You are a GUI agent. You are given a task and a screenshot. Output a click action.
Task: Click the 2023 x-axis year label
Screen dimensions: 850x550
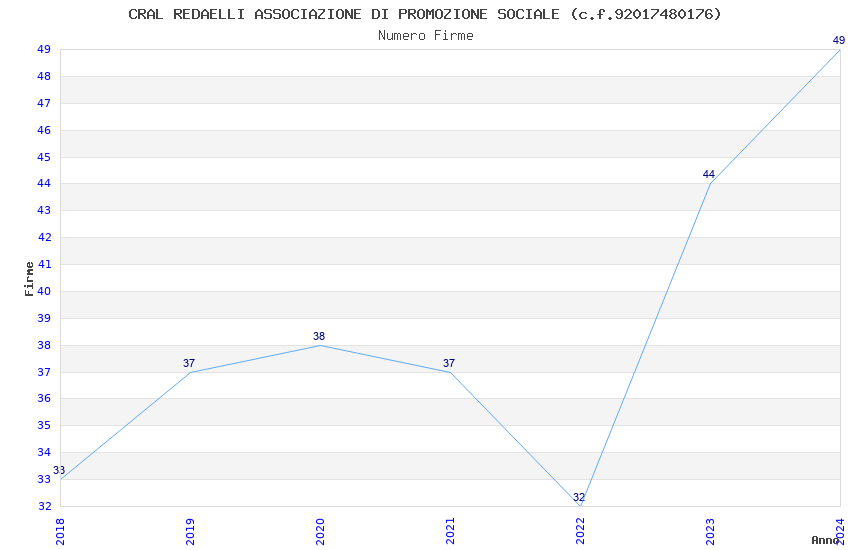point(710,532)
